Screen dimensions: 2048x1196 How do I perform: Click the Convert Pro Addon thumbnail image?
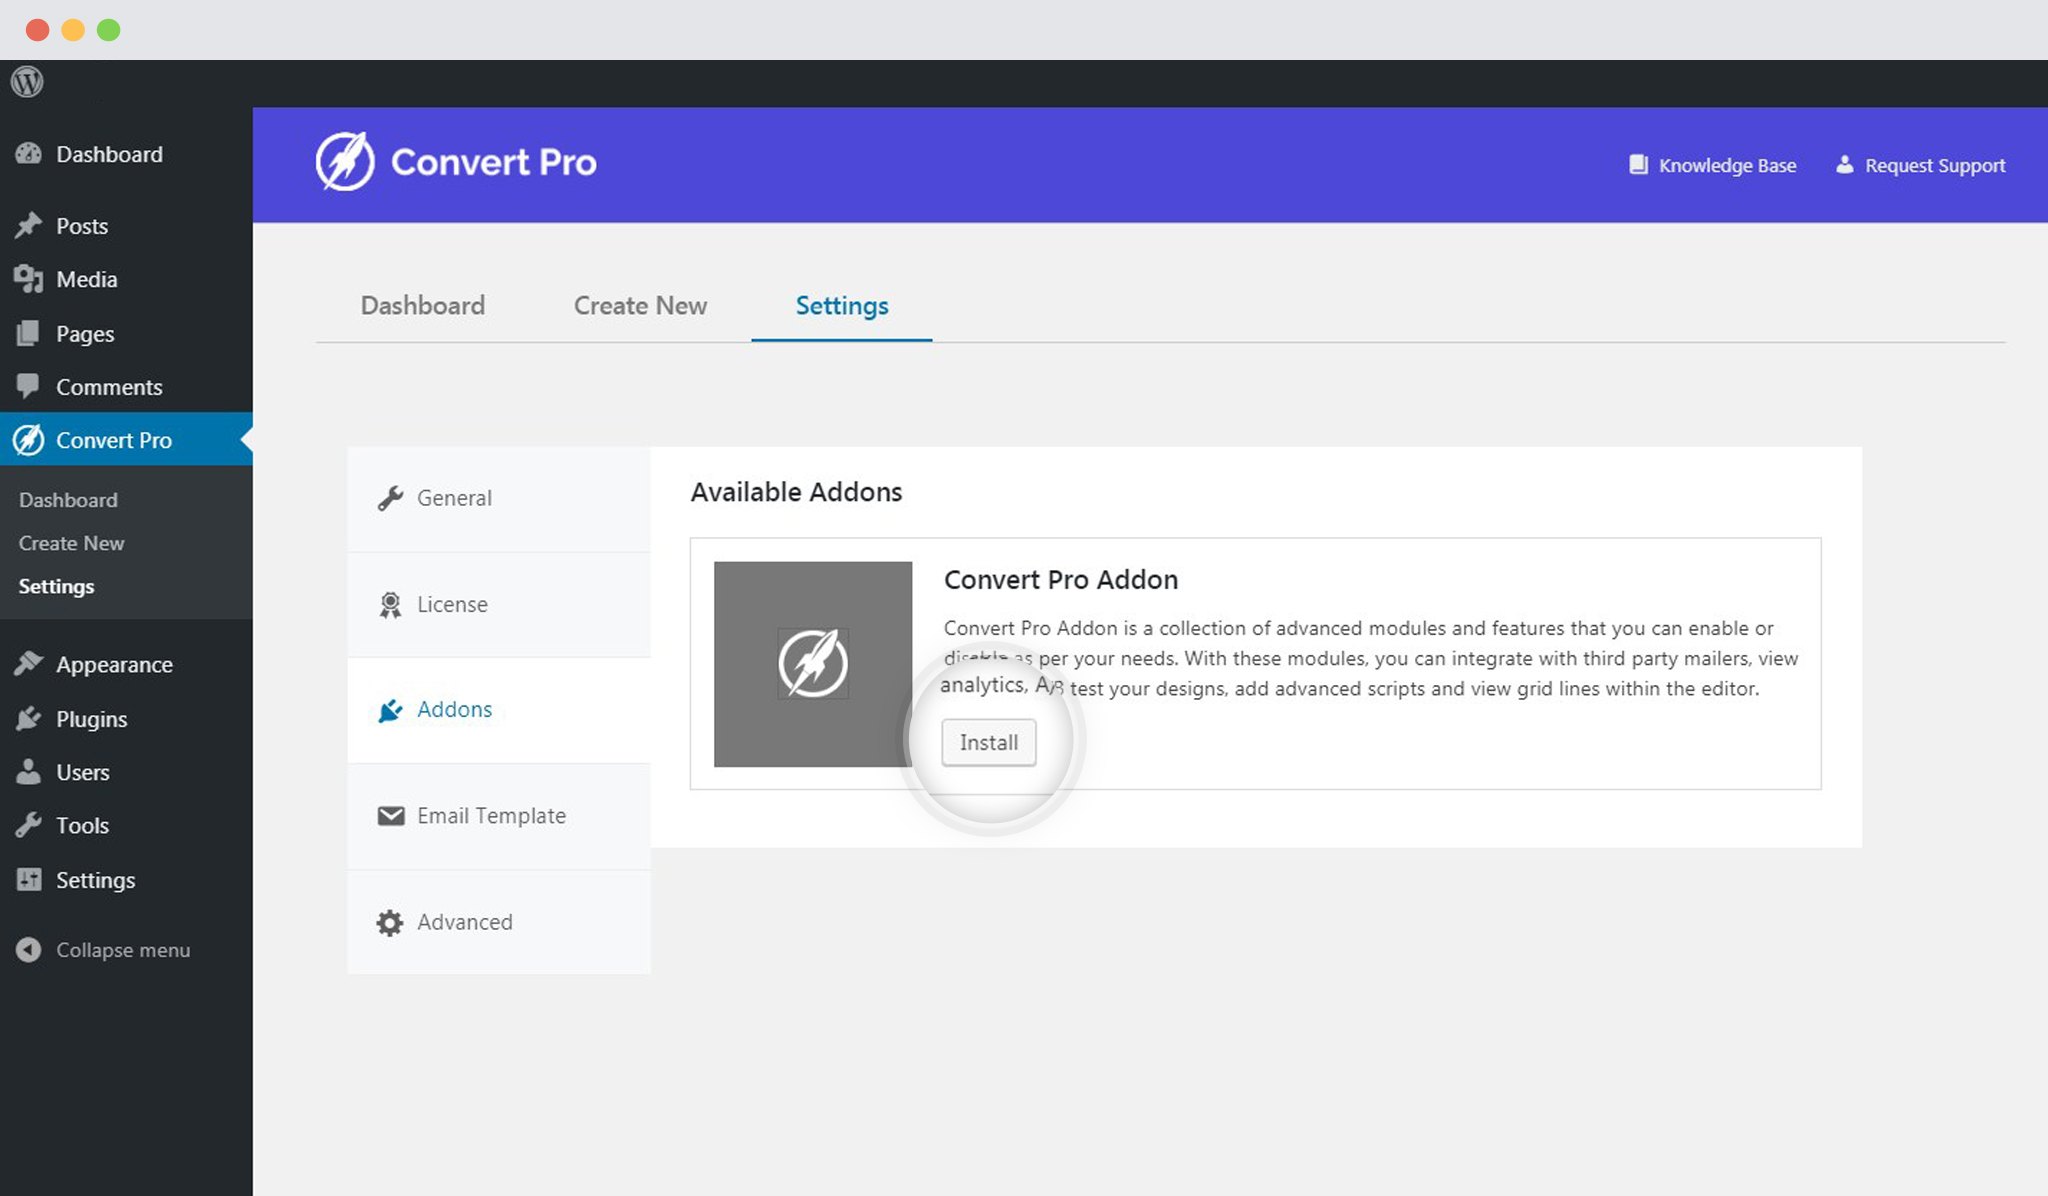point(813,664)
